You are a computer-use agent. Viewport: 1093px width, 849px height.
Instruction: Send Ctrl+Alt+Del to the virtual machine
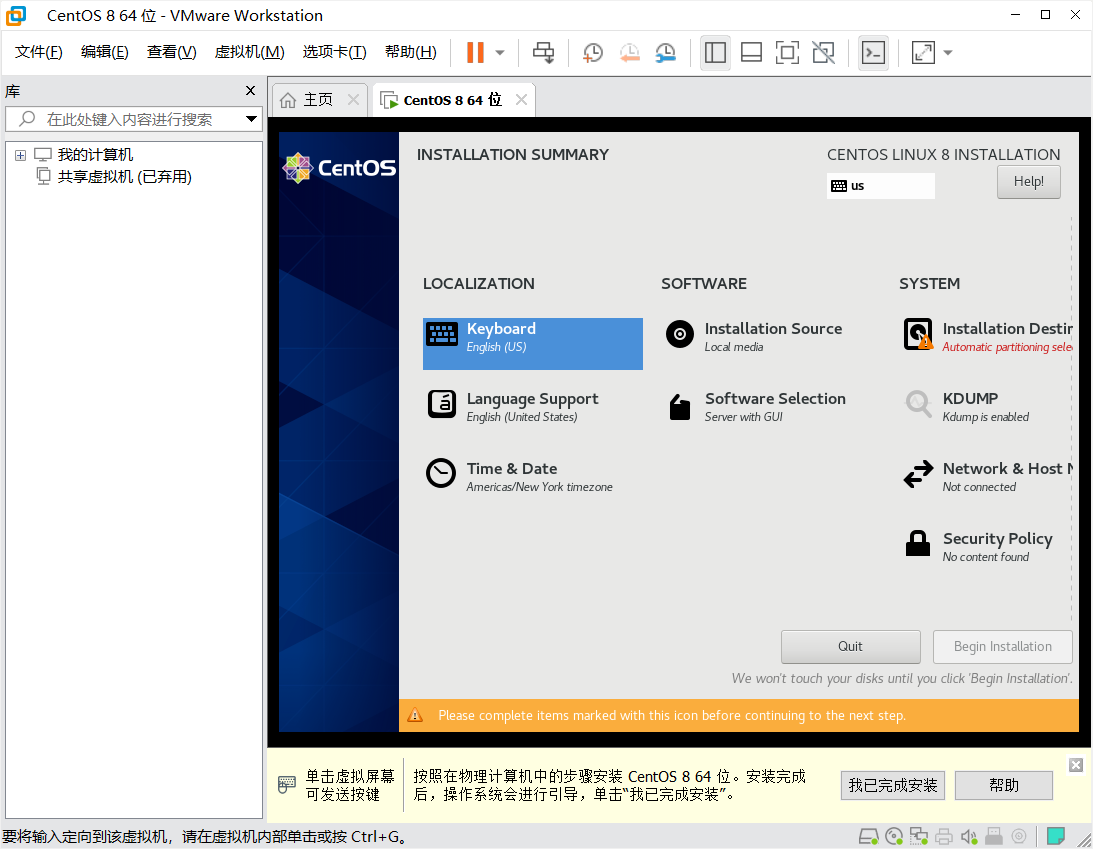(543, 52)
